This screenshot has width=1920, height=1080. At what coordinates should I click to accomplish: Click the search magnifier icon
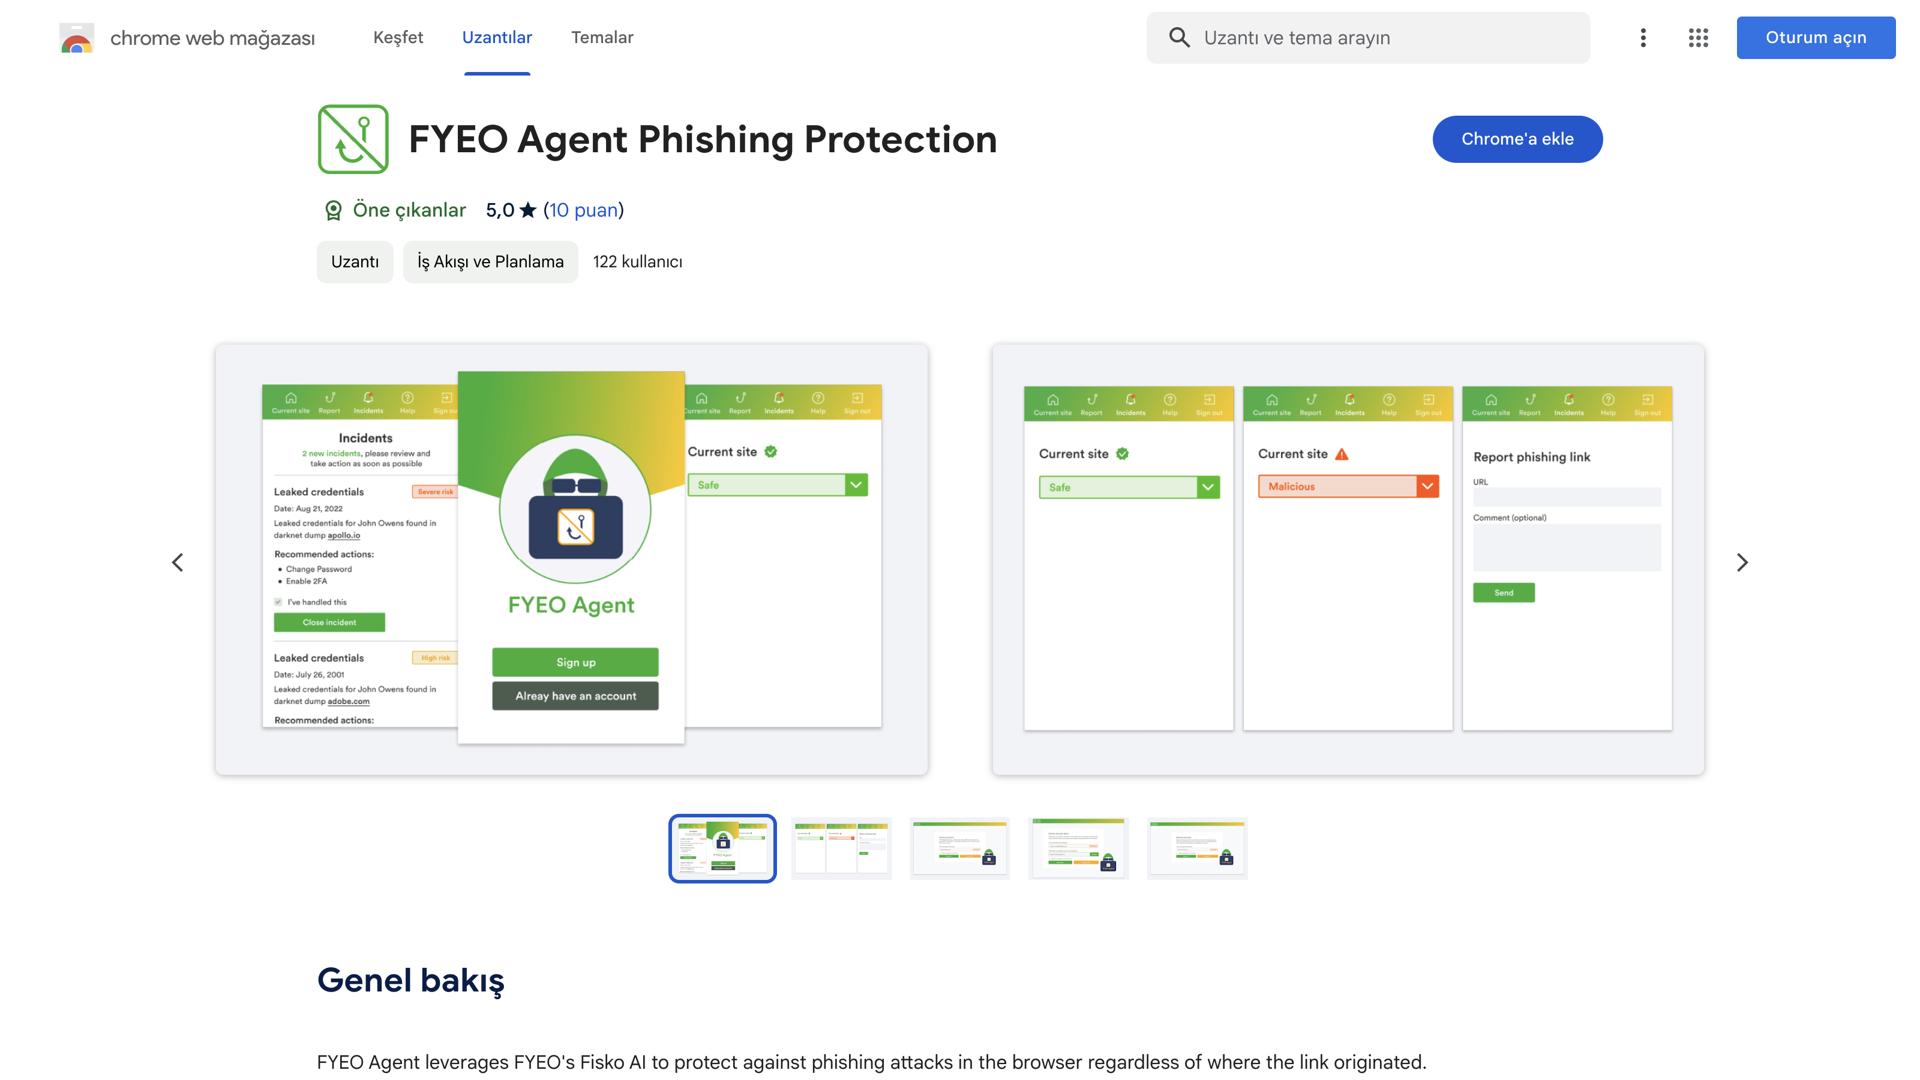[1179, 38]
